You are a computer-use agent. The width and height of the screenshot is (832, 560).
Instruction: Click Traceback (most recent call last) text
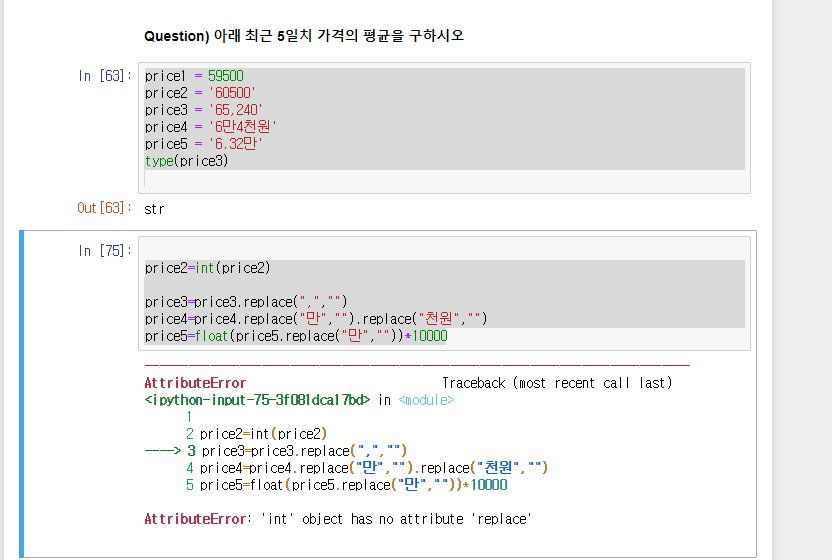click(x=557, y=383)
